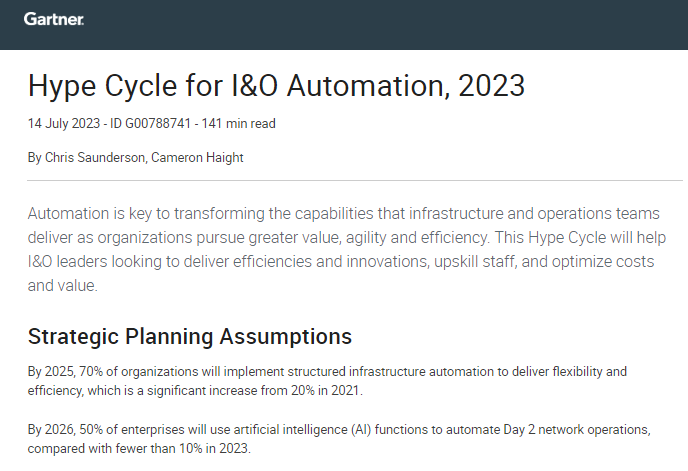Viewport: 688px width, 471px height.
Task: Click the 14 July 2023 publication date
Action: click(x=64, y=124)
